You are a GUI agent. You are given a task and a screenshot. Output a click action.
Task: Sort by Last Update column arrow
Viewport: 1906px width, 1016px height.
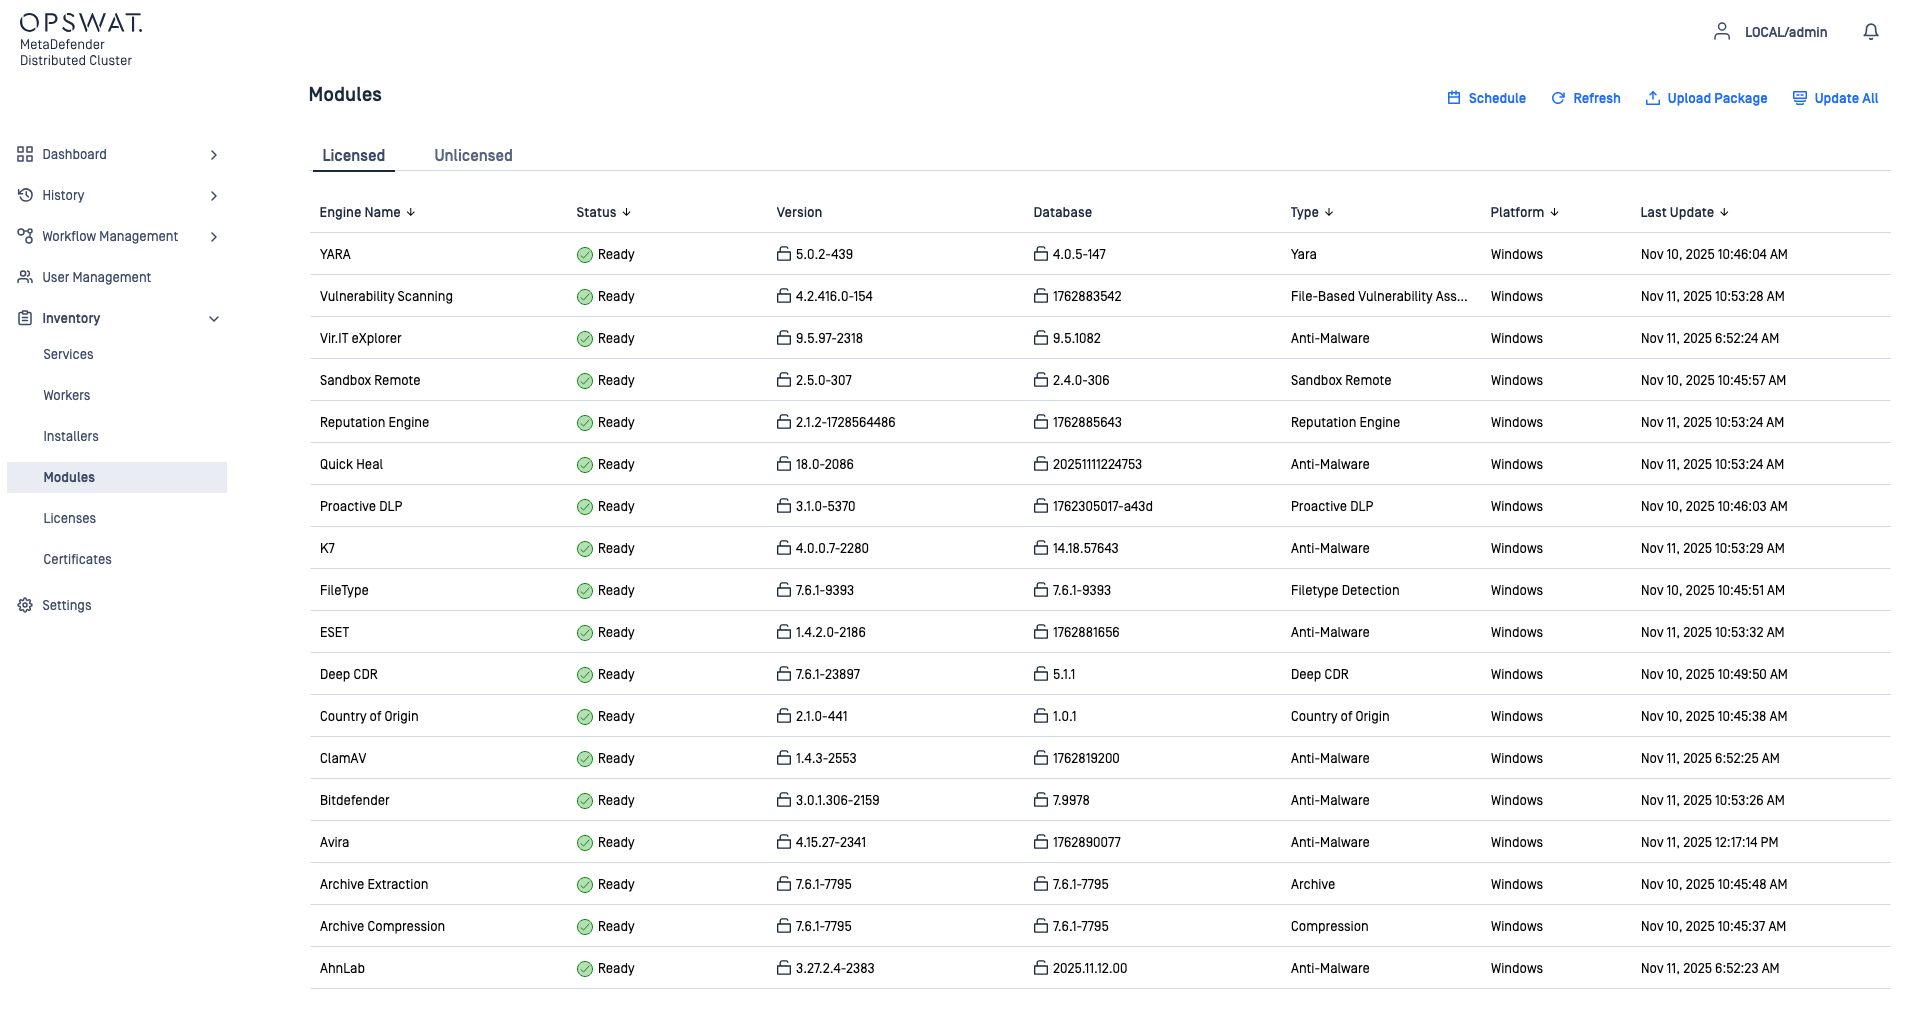pyautogui.click(x=1724, y=212)
